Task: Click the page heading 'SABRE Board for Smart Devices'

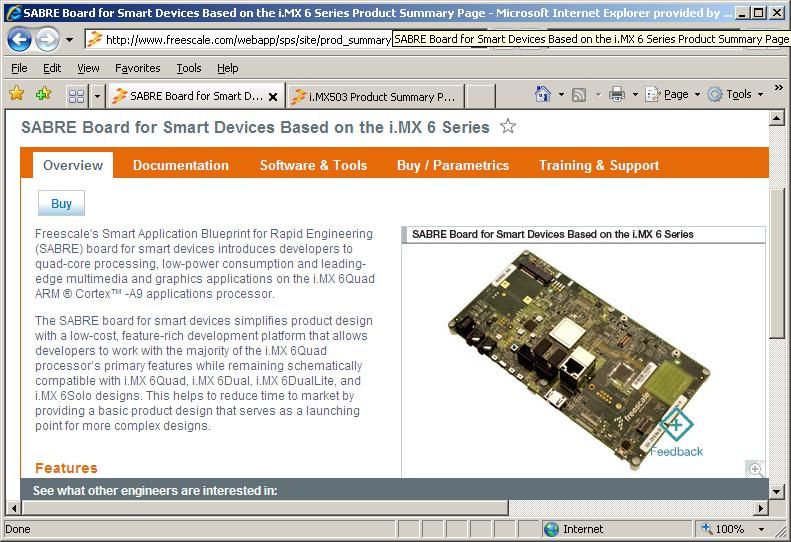Action: (x=255, y=127)
